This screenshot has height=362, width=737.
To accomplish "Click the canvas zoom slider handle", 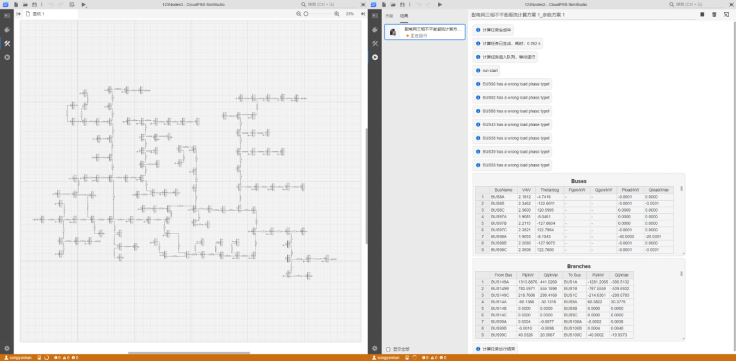I will click(x=306, y=14).
